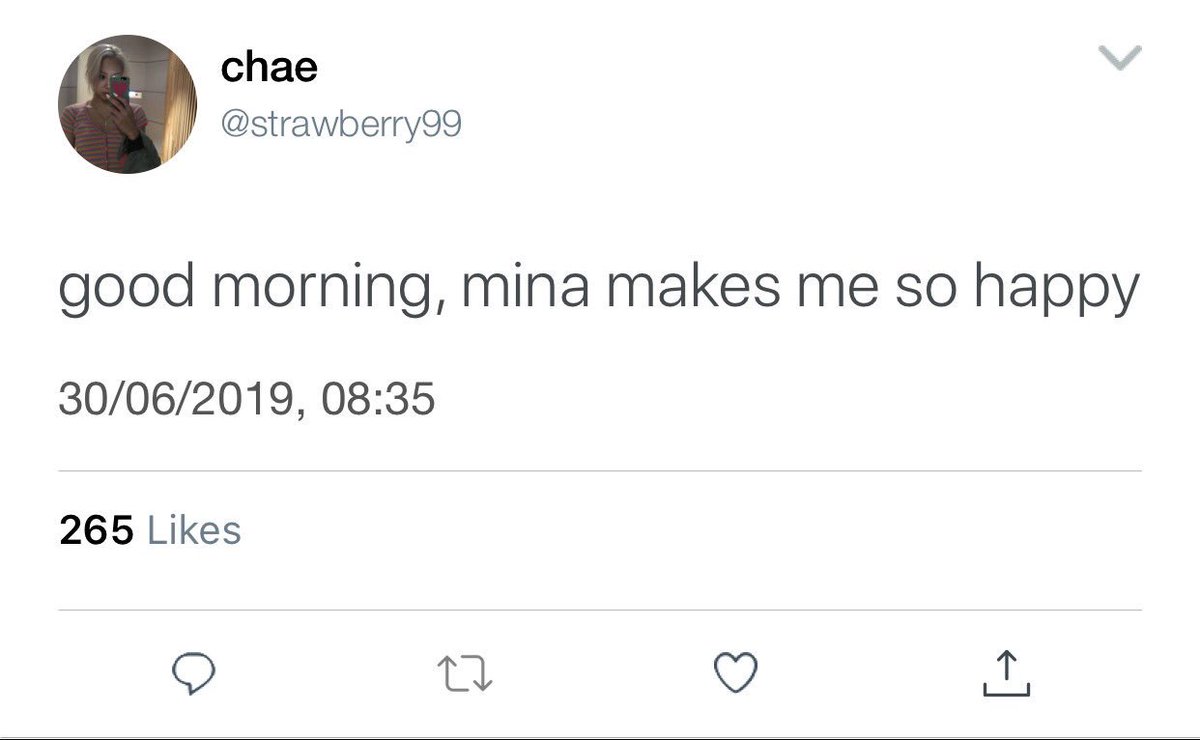
Task: Click the 30/06/2019 date stamp
Action: pos(176,401)
